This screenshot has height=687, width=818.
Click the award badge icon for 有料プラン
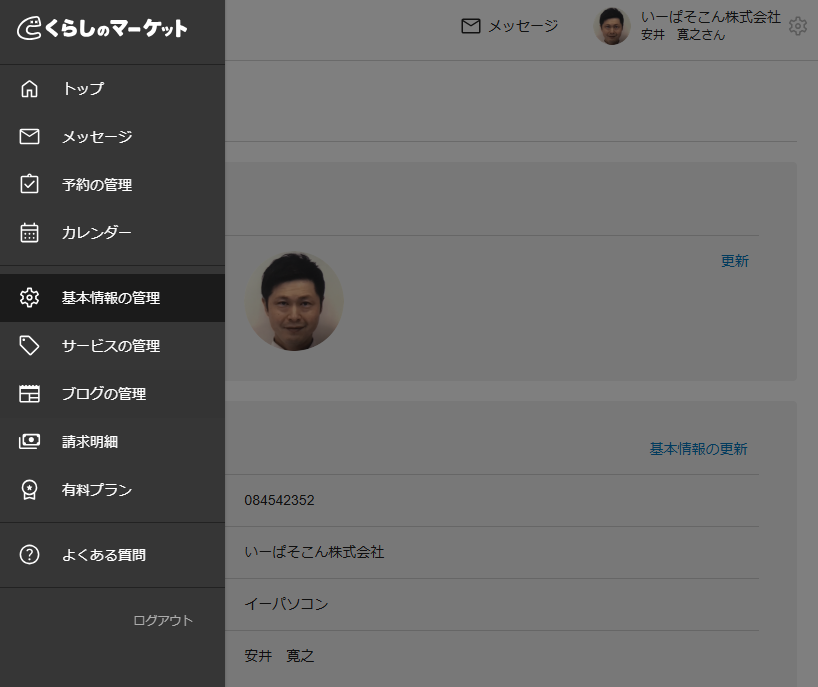point(30,490)
